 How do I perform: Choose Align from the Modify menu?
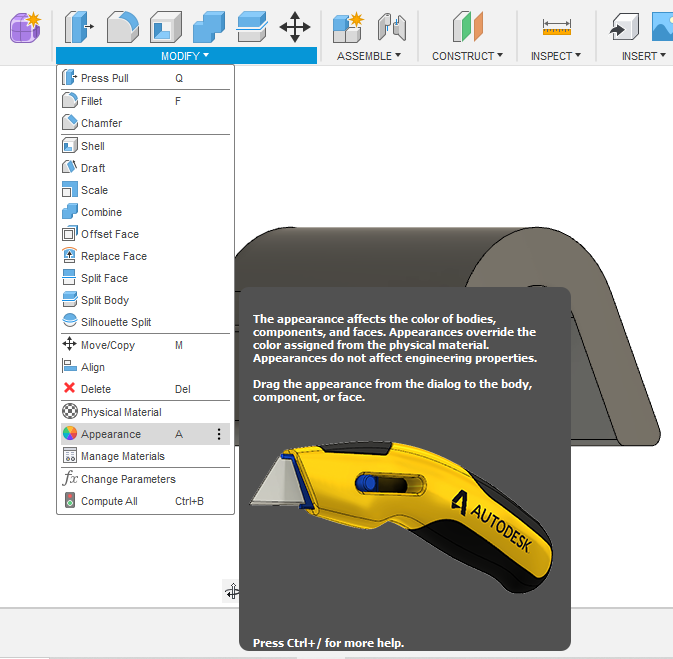pos(146,367)
